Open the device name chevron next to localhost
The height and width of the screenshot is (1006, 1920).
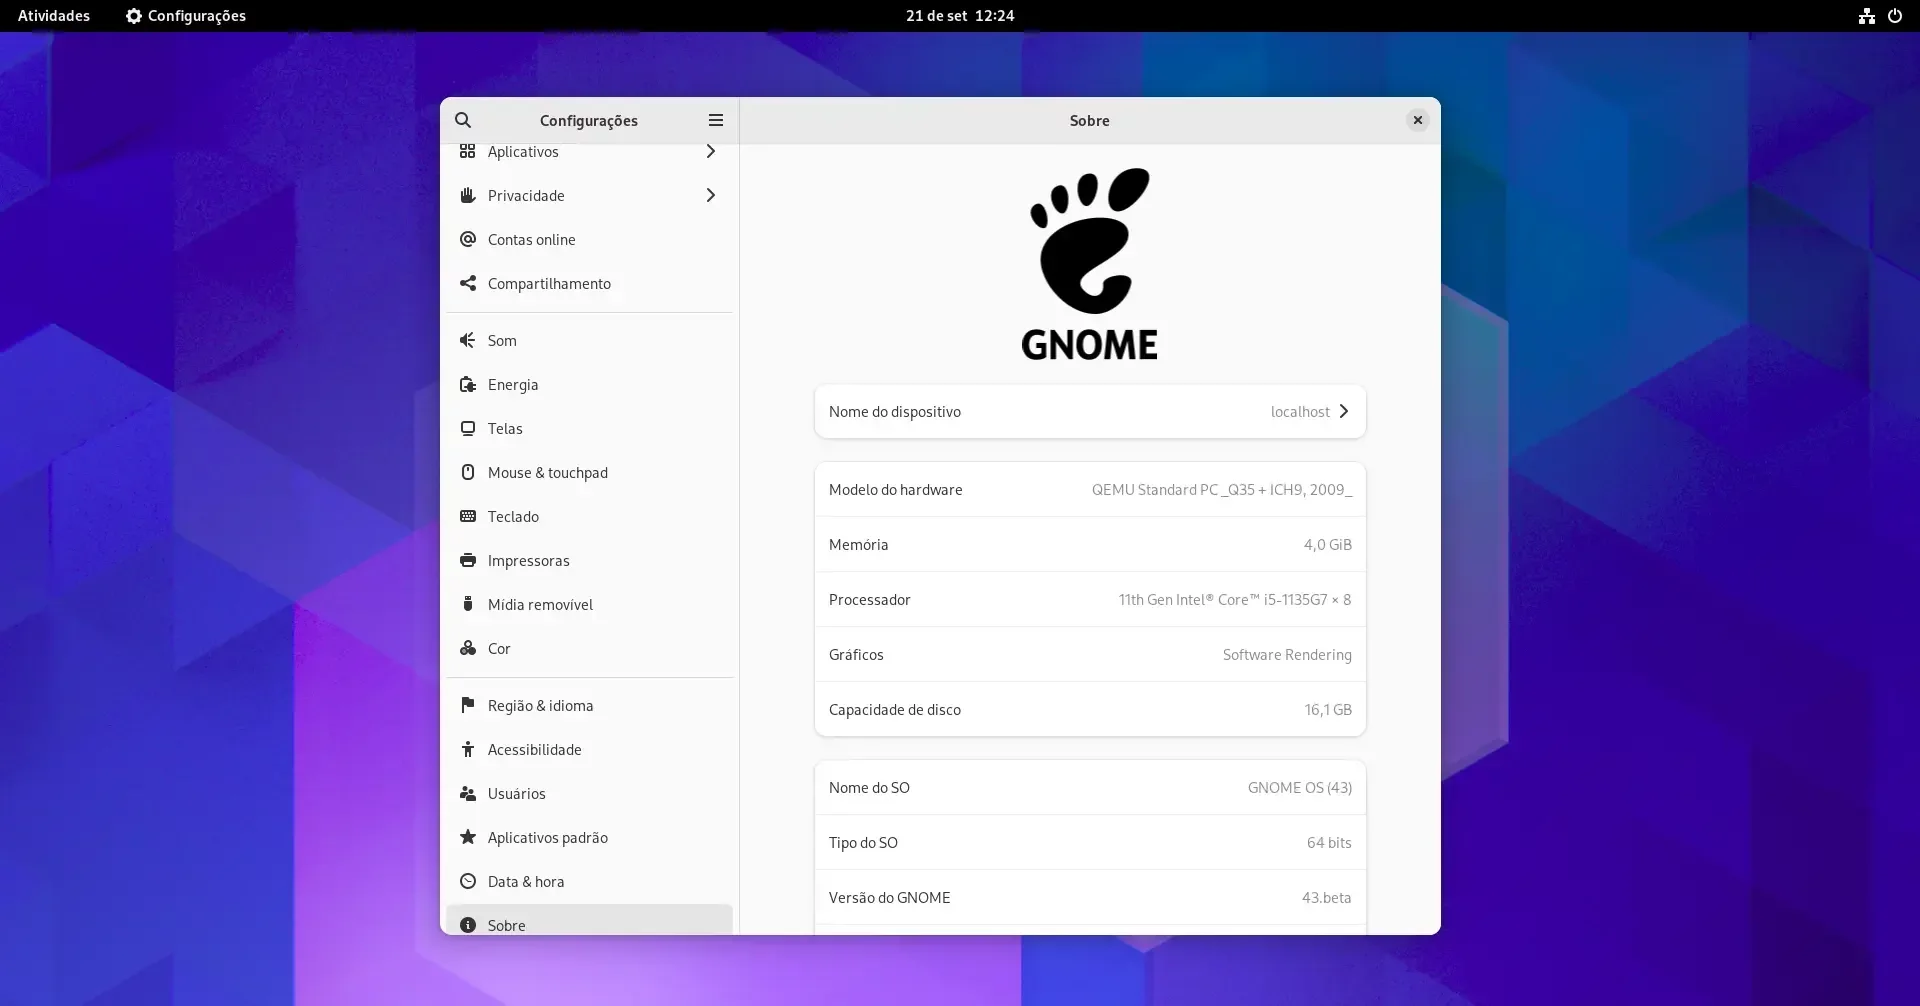click(1344, 411)
